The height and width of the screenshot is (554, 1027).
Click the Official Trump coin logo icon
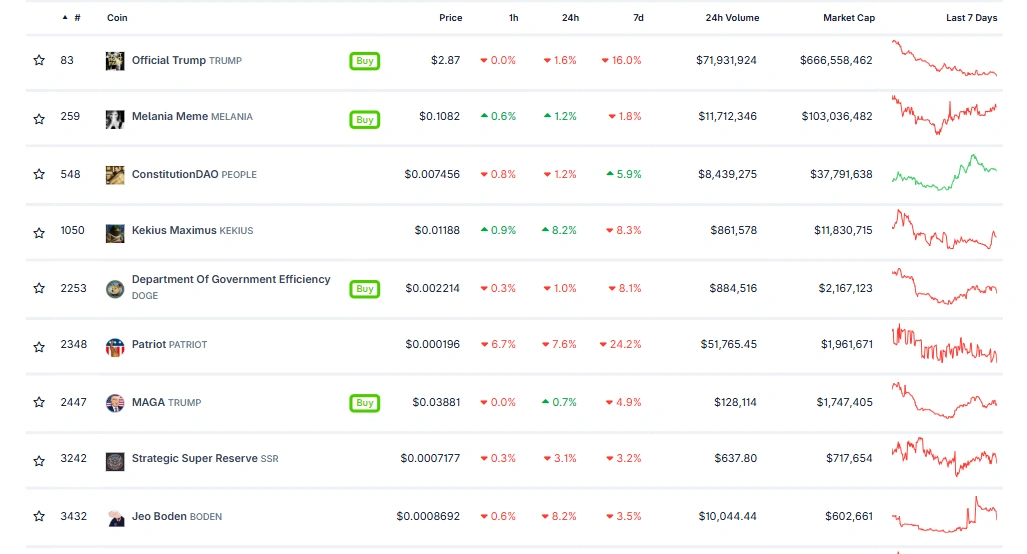(x=115, y=61)
